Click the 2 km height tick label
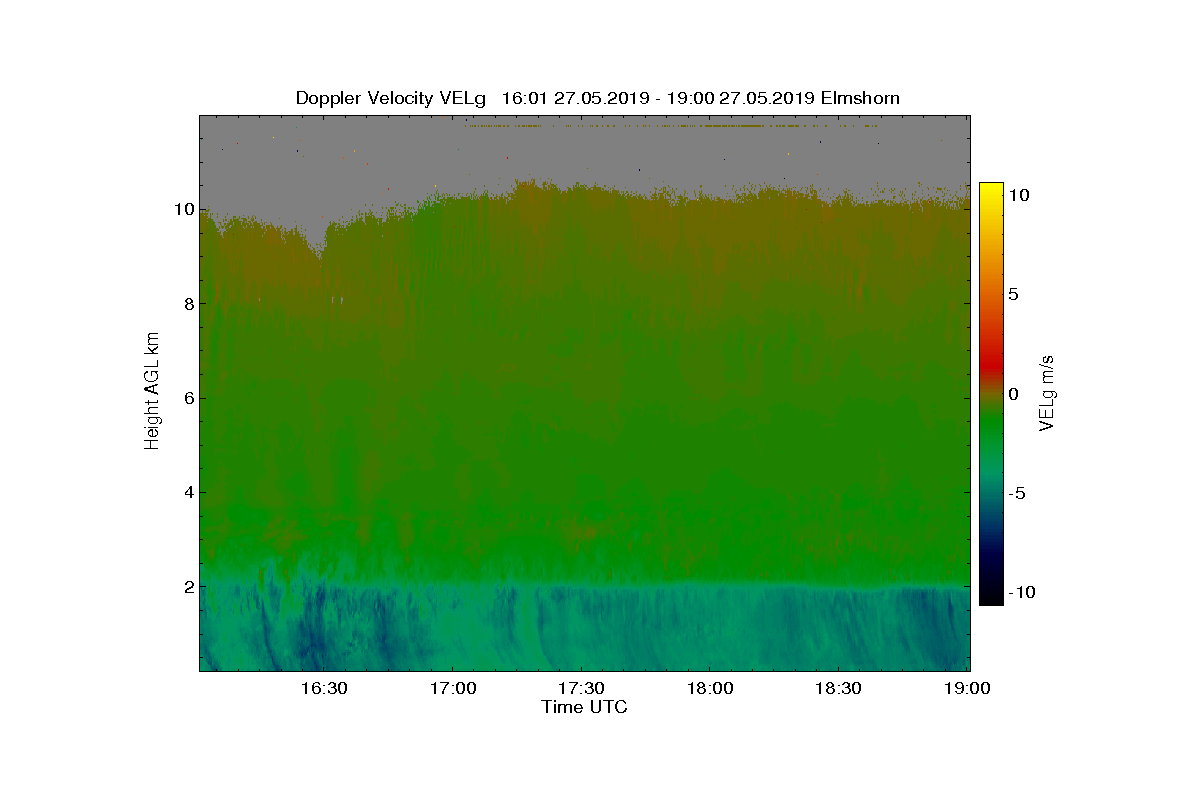 188,586
